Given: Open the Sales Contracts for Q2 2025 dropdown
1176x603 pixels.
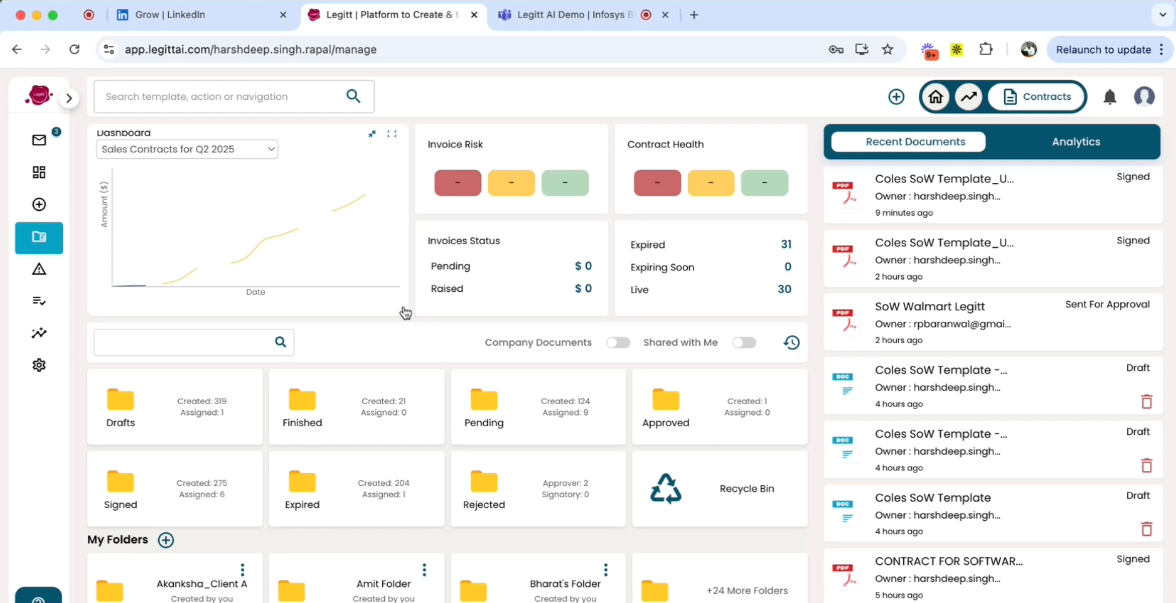Looking at the screenshot, I should point(187,149).
